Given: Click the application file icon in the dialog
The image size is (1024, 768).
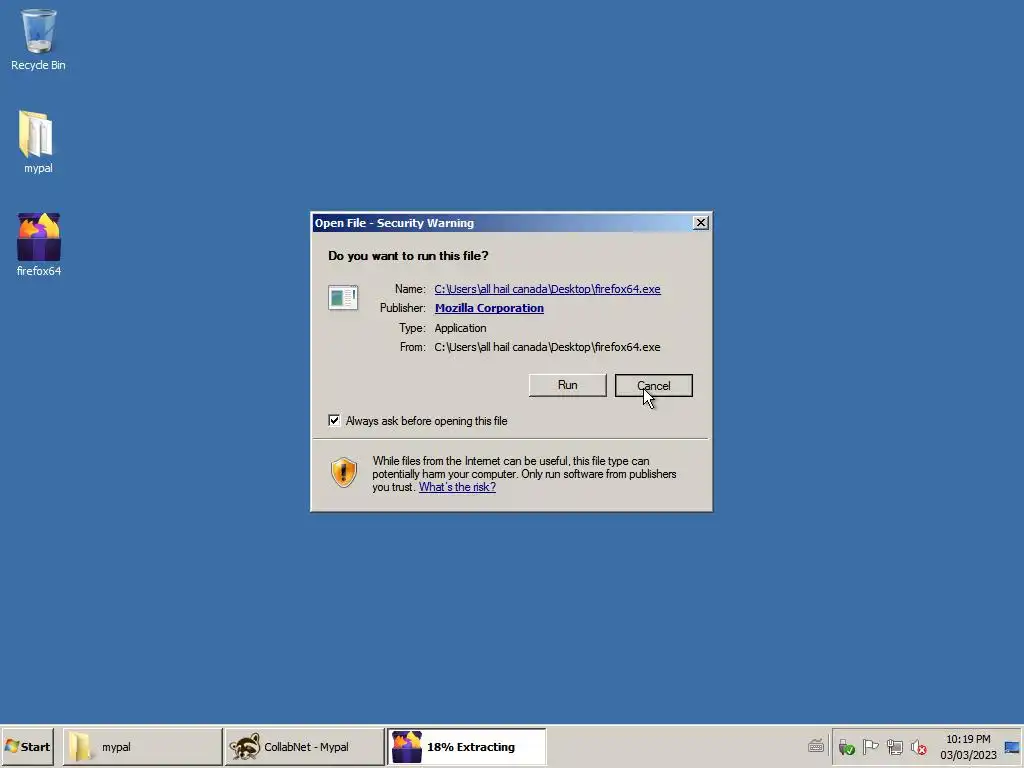Looking at the screenshot, I should [x=343, y=298].
